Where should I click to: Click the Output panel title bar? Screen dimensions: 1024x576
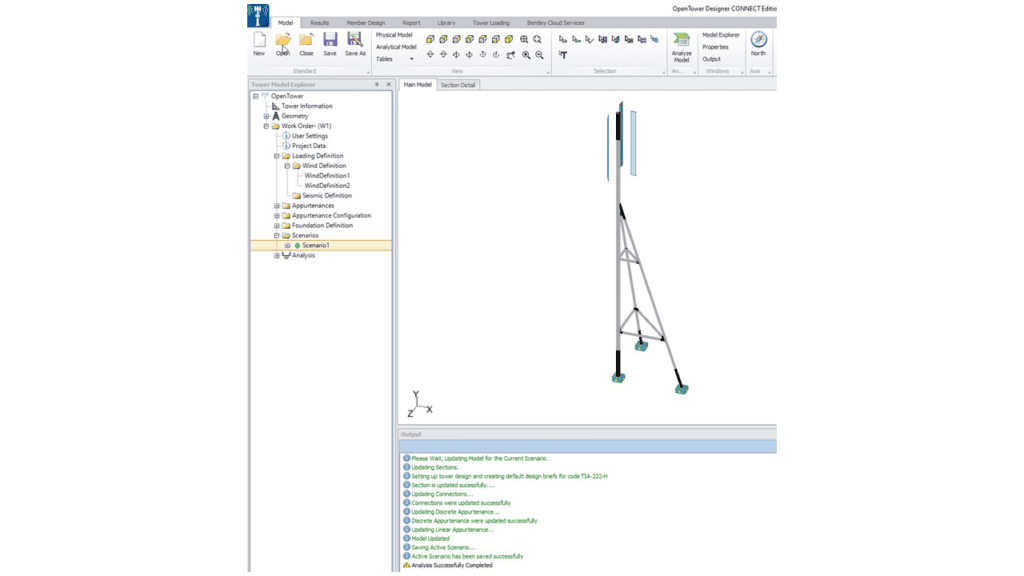click(x=500, y=434)
